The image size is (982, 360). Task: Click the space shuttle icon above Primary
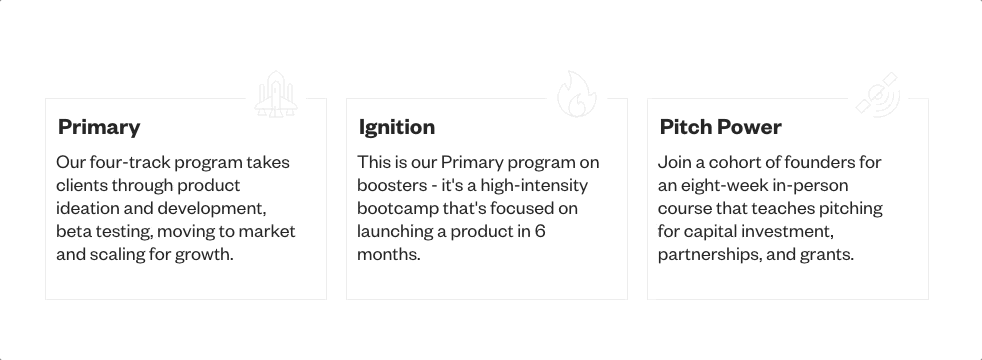coord(276,94)
